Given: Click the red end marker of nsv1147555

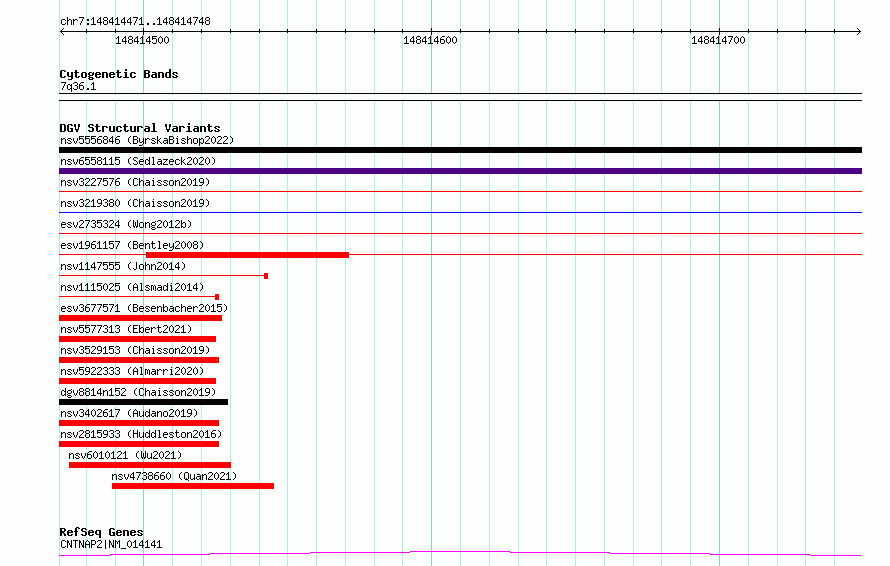Looking at the screenshot, I should pos(266,276).
